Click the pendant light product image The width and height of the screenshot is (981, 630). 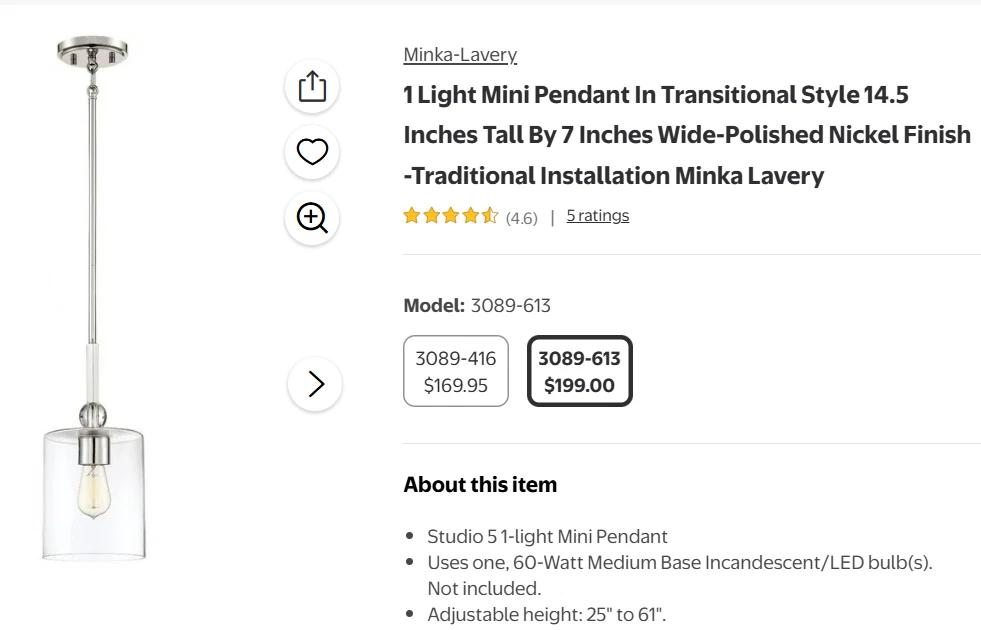[95, 300]
